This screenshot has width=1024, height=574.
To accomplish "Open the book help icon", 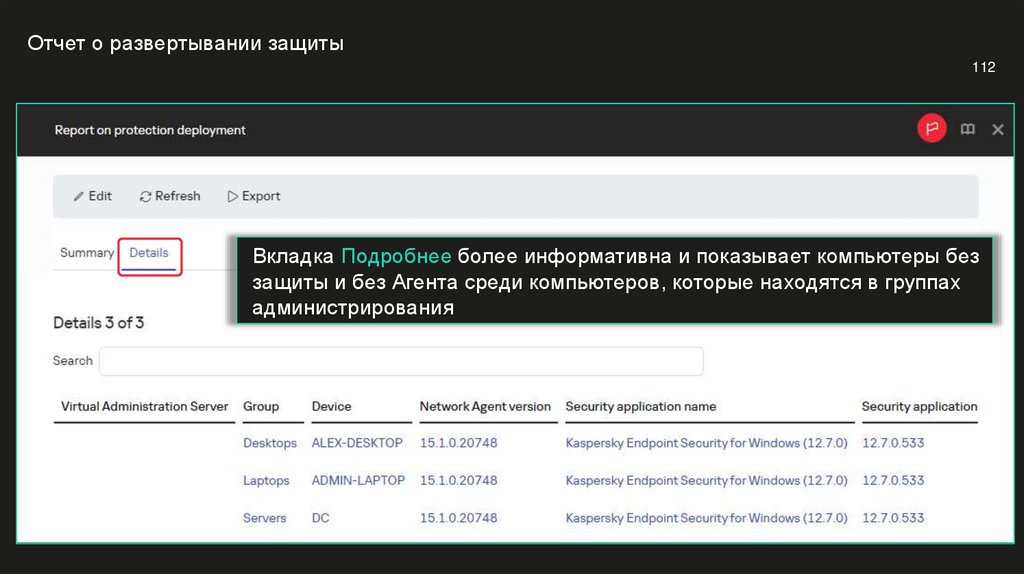I will click(967, 130).
